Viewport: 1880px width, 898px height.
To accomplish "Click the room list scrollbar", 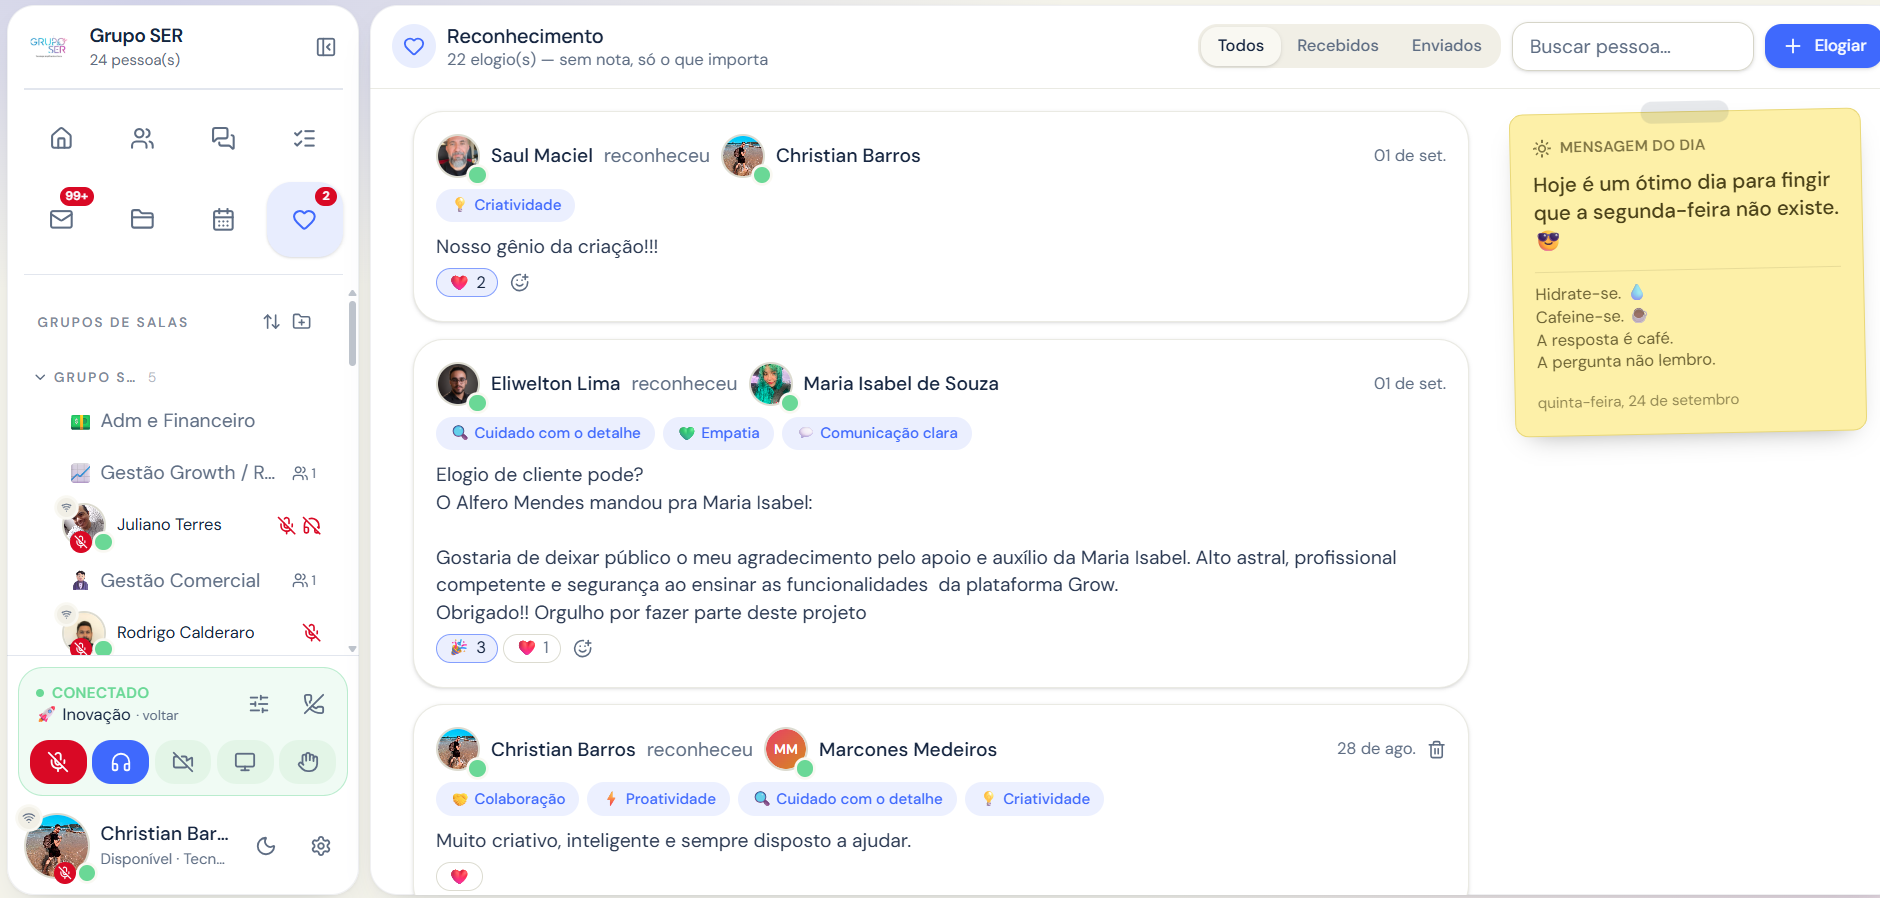I will click(x=352, y=333).
